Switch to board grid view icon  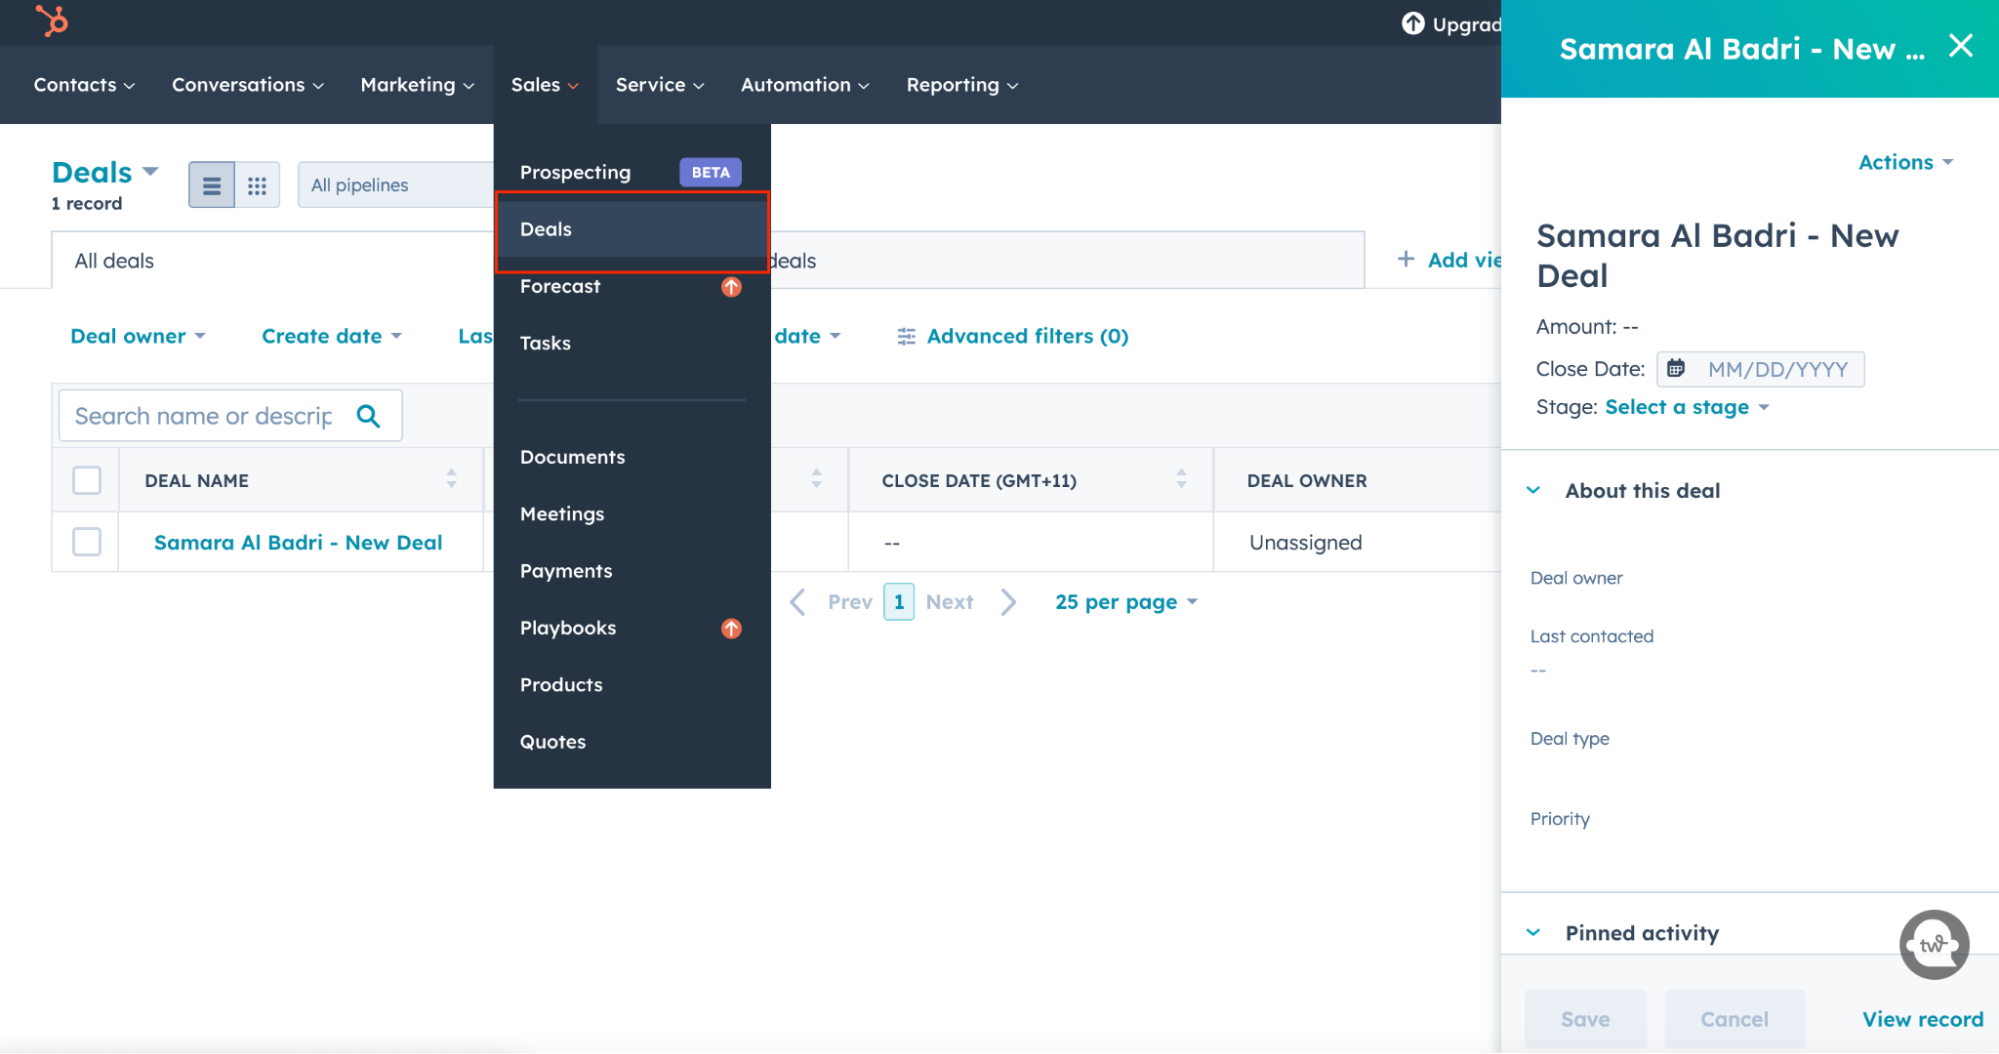[257, 185]
